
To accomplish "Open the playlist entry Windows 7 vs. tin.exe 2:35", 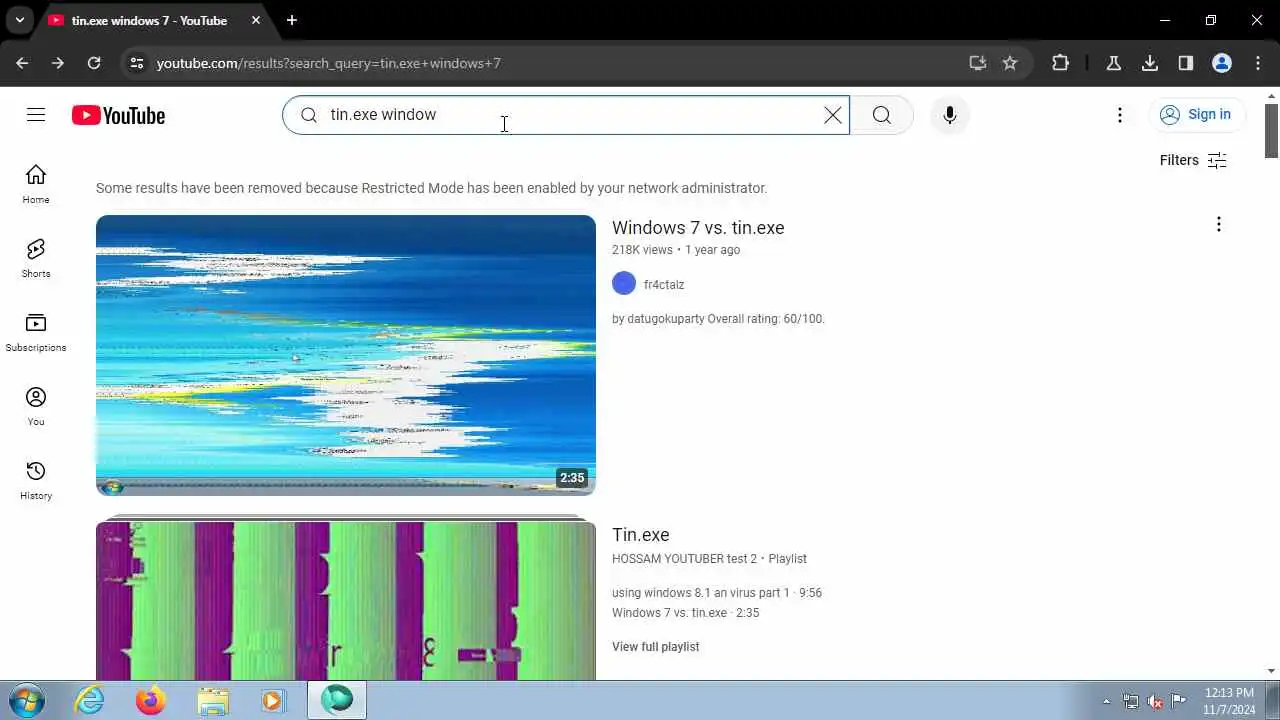I will pyautogui.click(x=686, y=613).
